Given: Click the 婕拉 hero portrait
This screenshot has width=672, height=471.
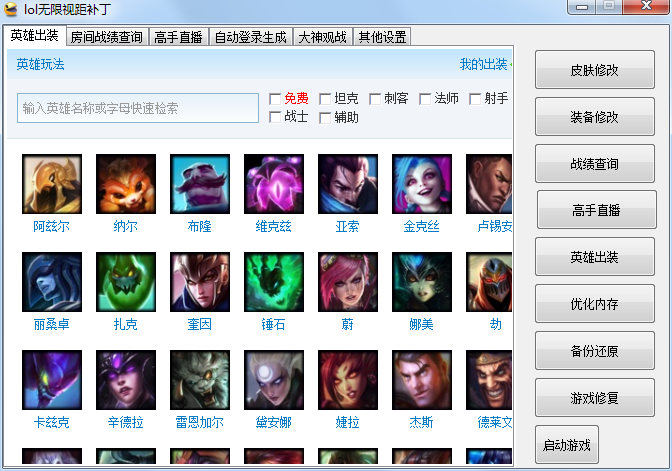Looking at the screenshot, I should 348,380.
